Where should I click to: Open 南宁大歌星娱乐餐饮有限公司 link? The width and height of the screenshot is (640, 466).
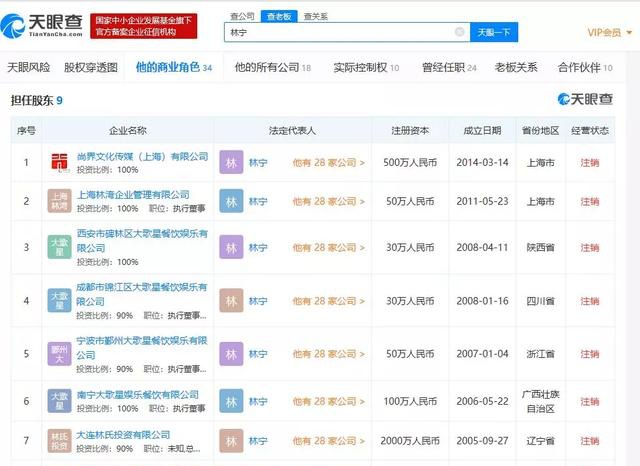(138, 395)
